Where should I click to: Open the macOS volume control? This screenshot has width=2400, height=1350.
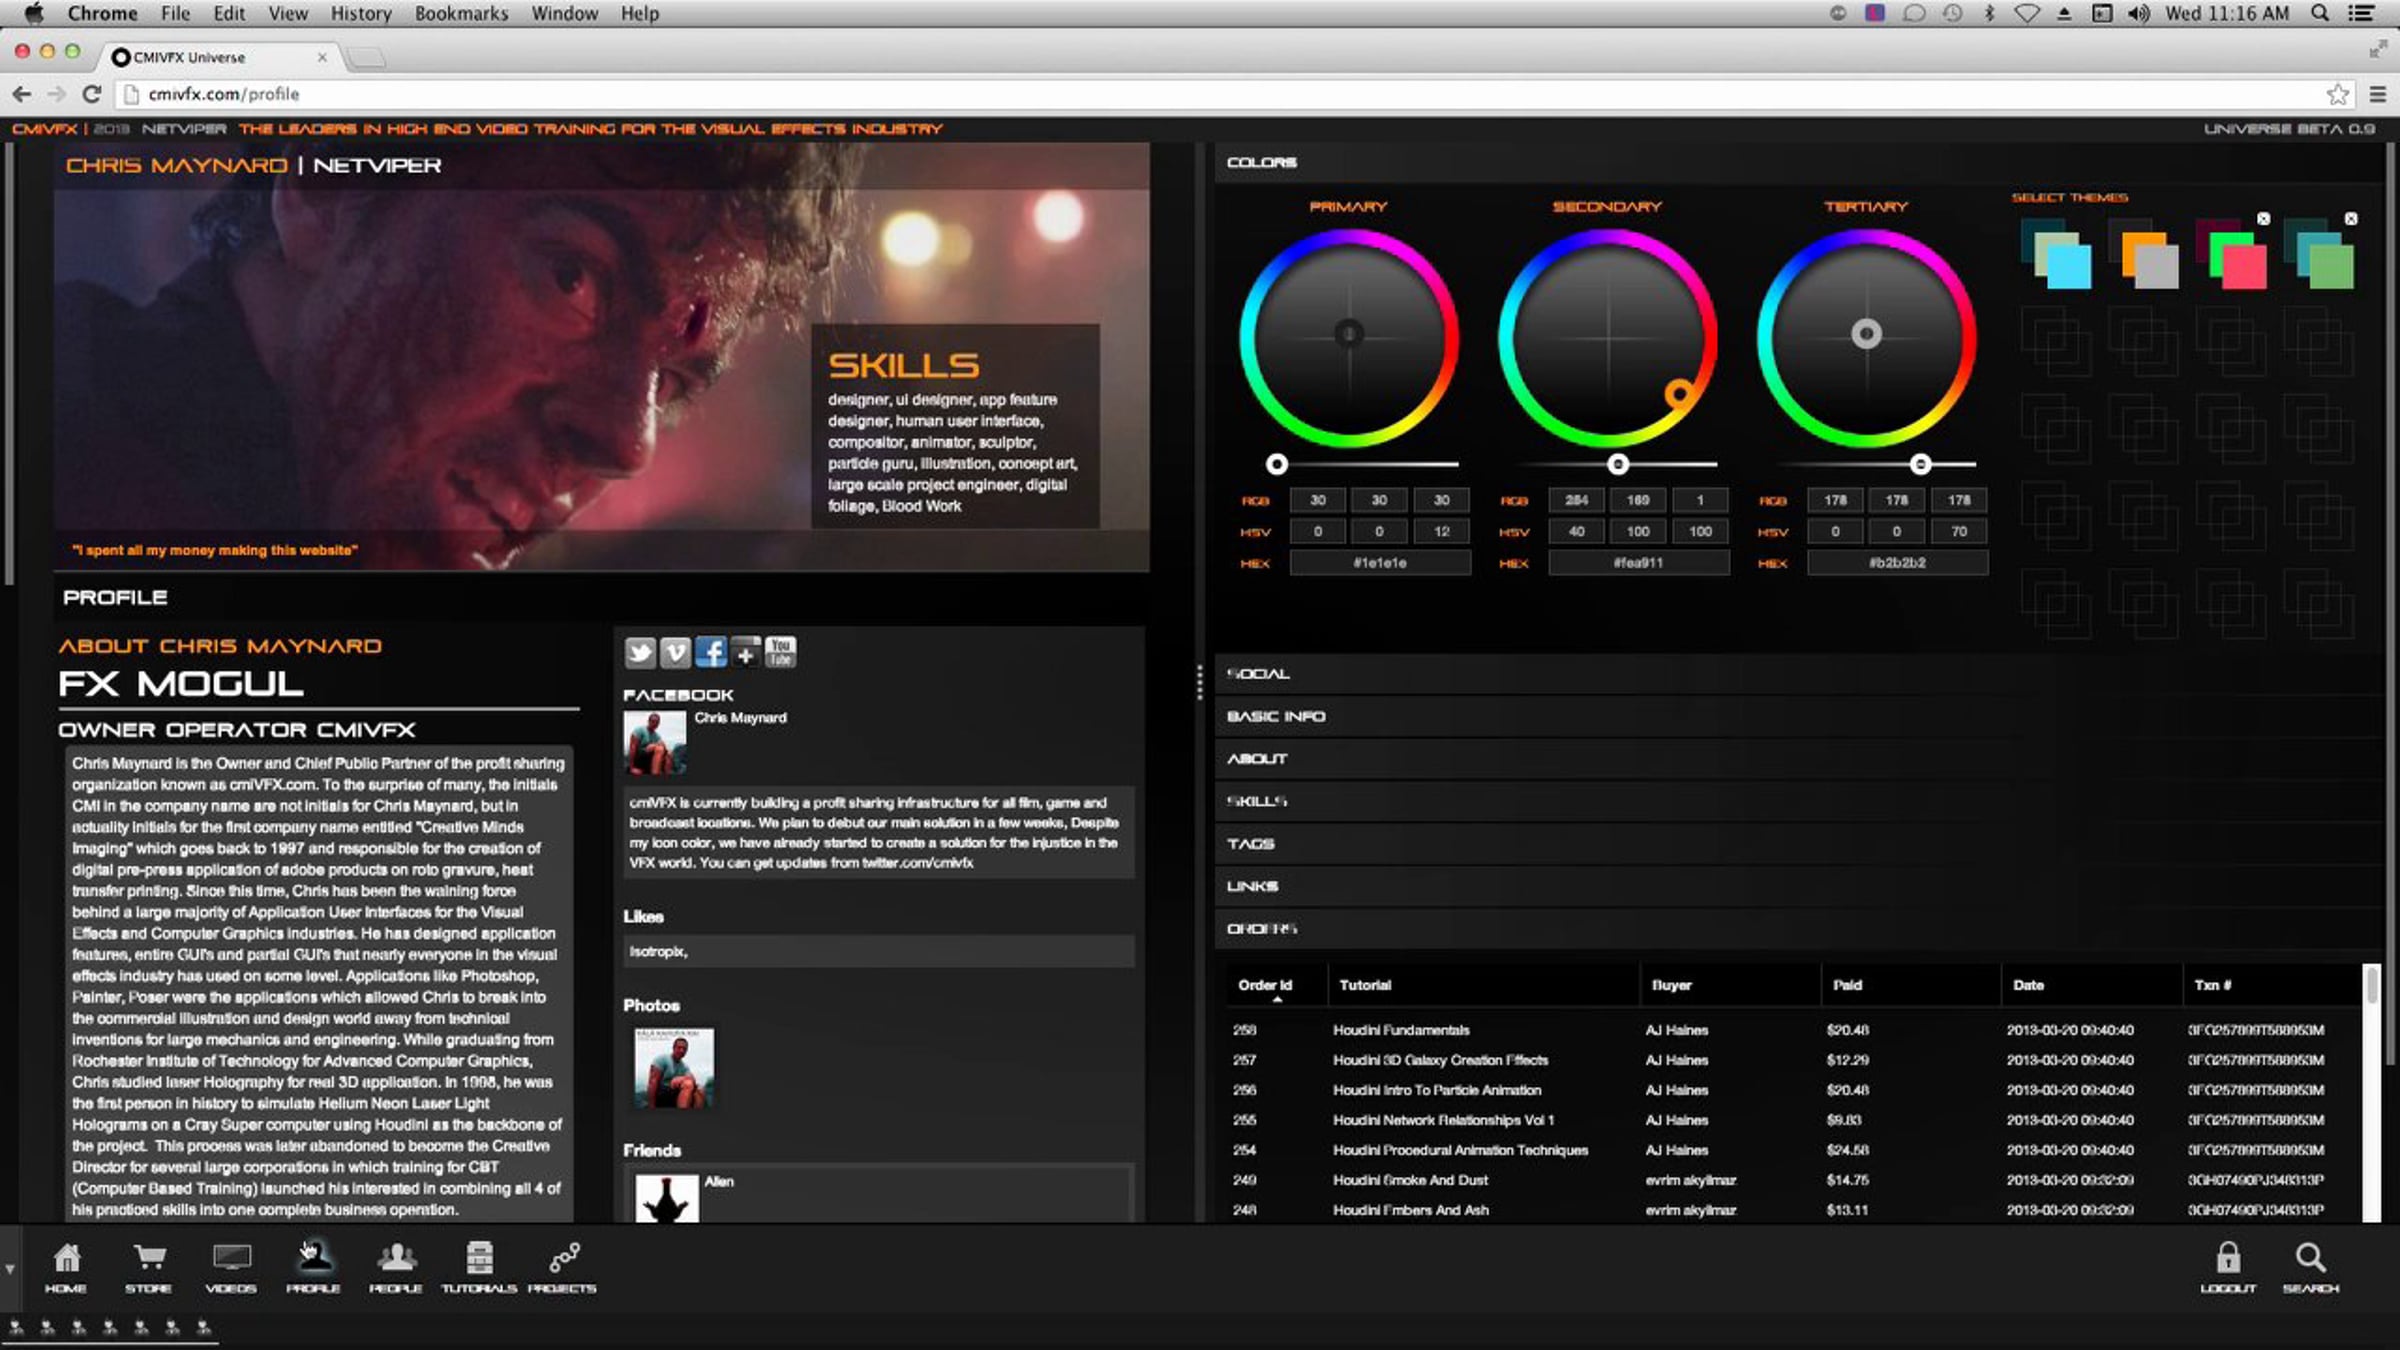(2139, 13)
